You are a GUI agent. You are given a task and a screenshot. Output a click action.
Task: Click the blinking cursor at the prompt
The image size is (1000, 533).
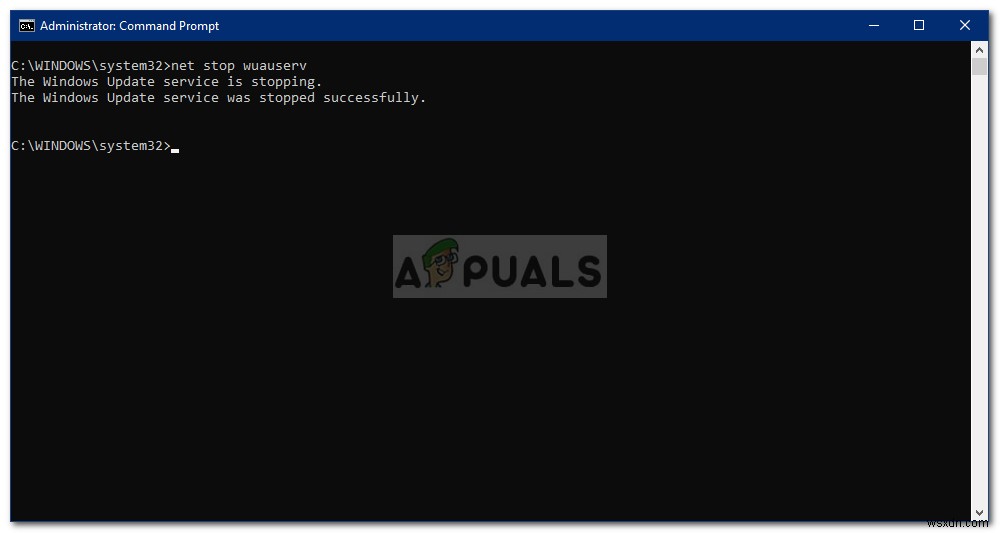pyautogui.click(x=175, y=151)
